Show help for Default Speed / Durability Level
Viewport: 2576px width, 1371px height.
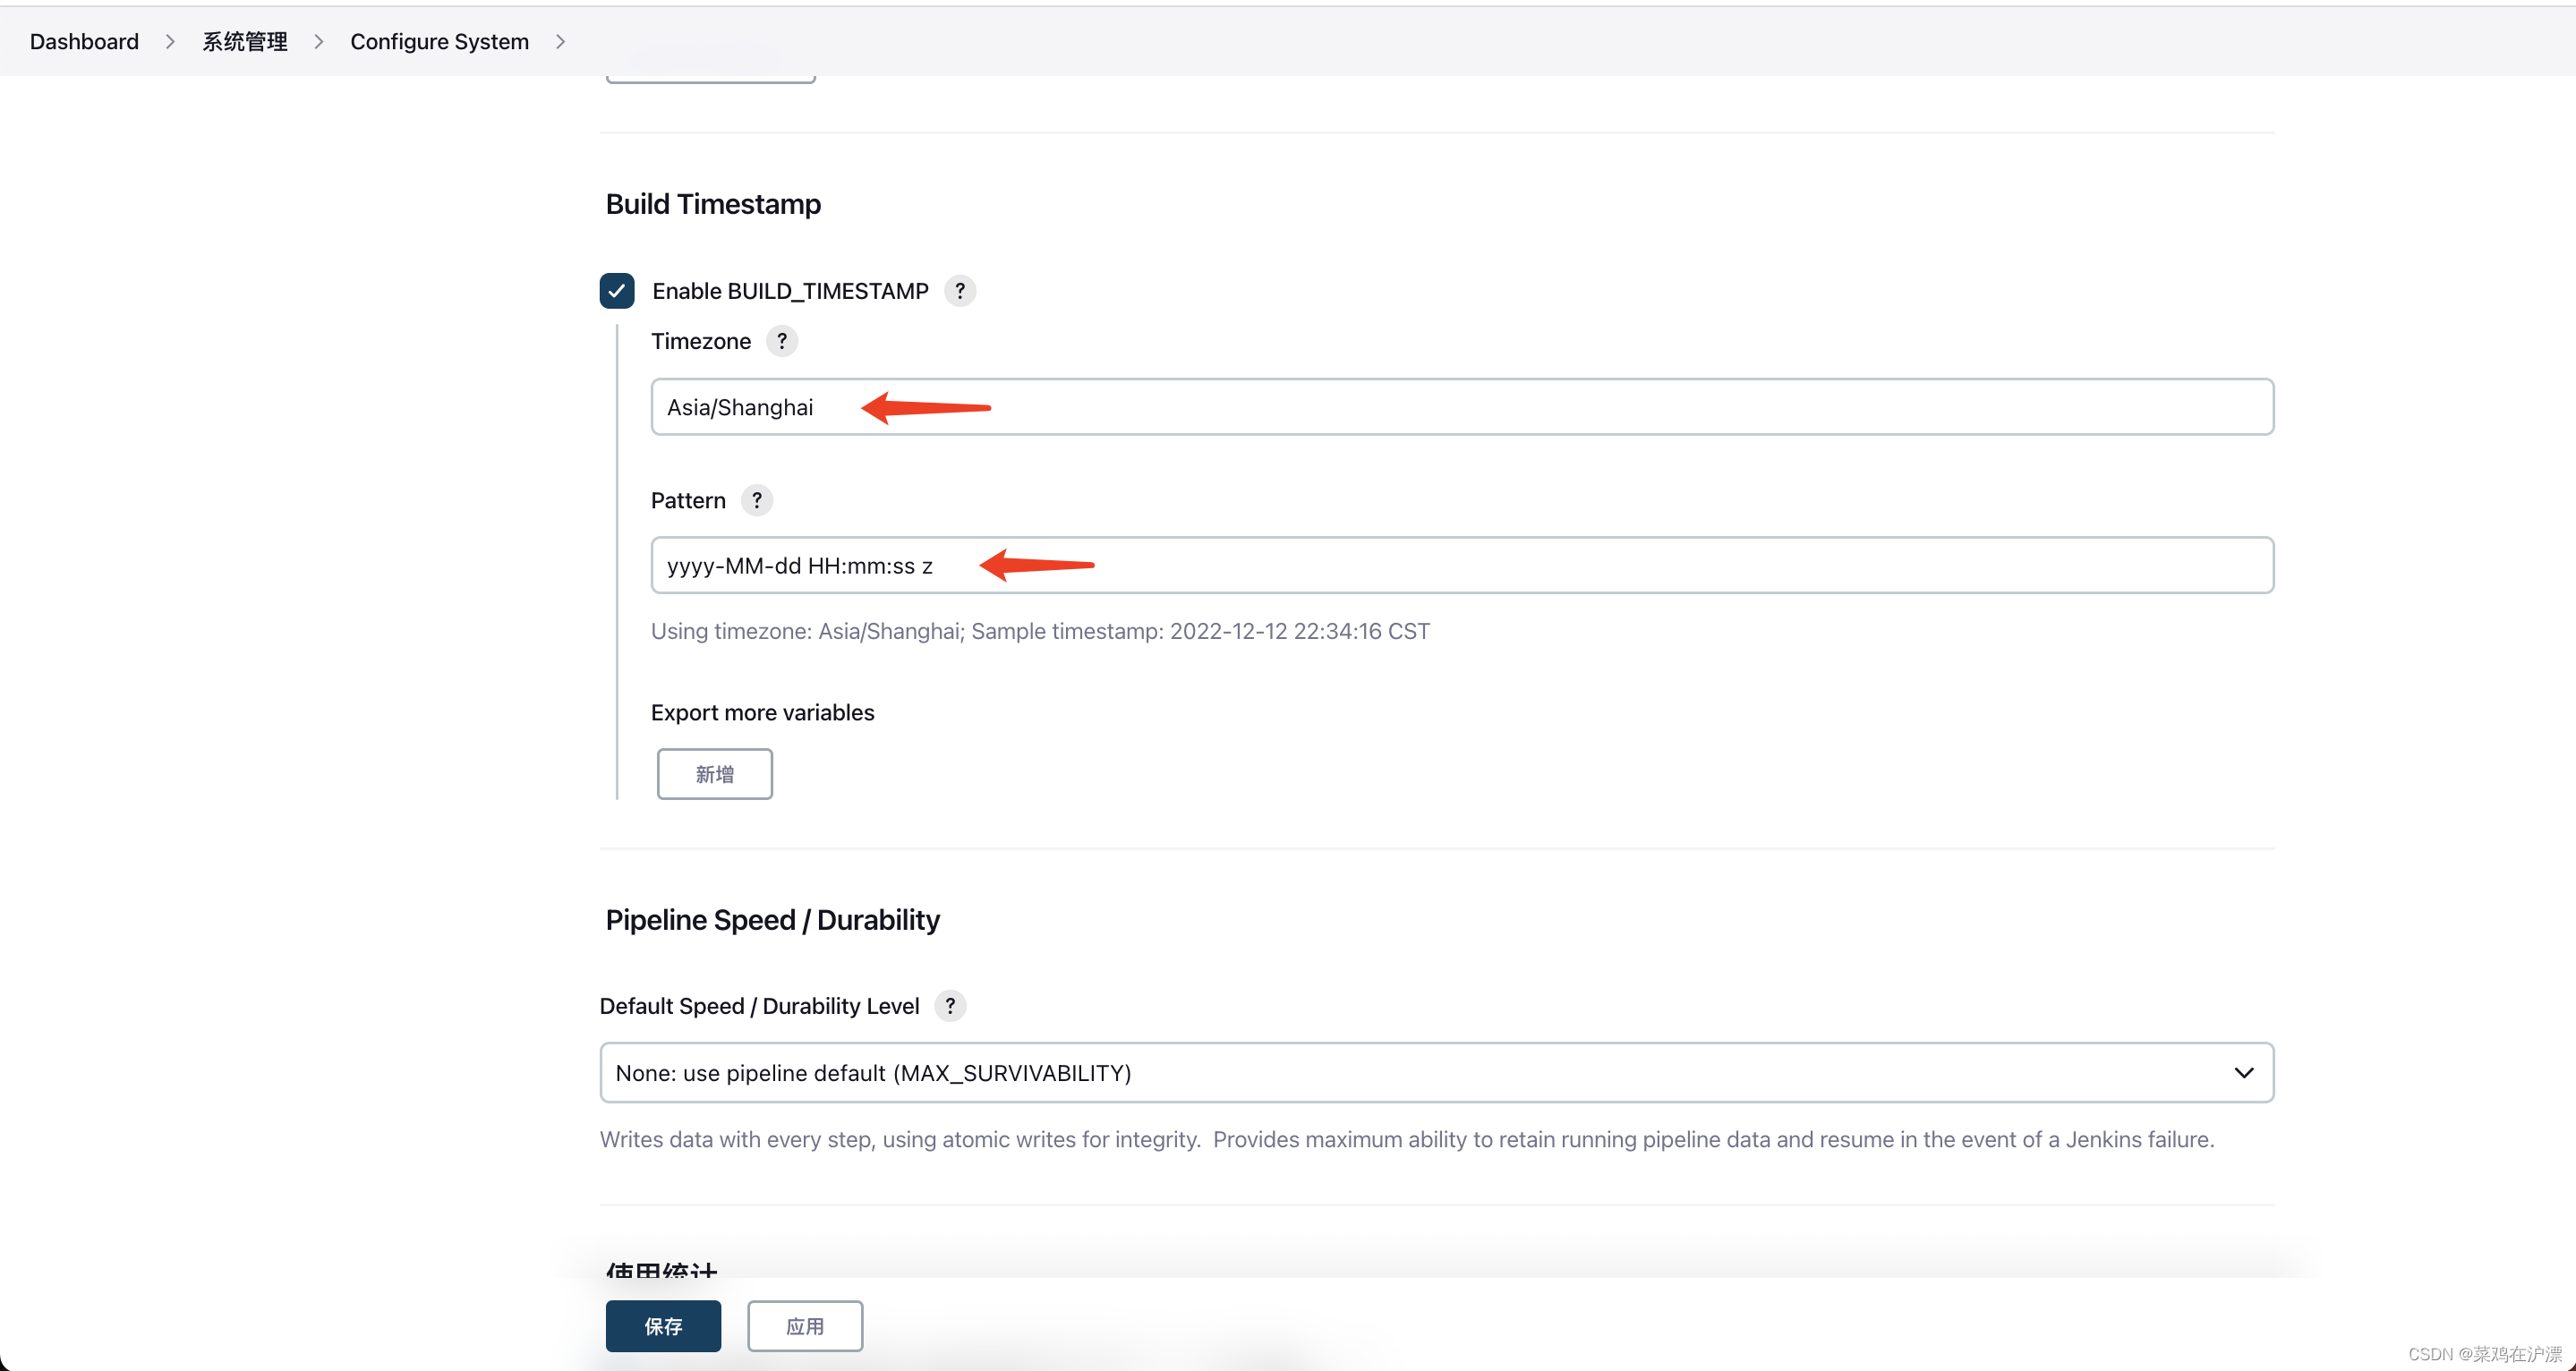pyautogui.click(x=950, y=1006)
